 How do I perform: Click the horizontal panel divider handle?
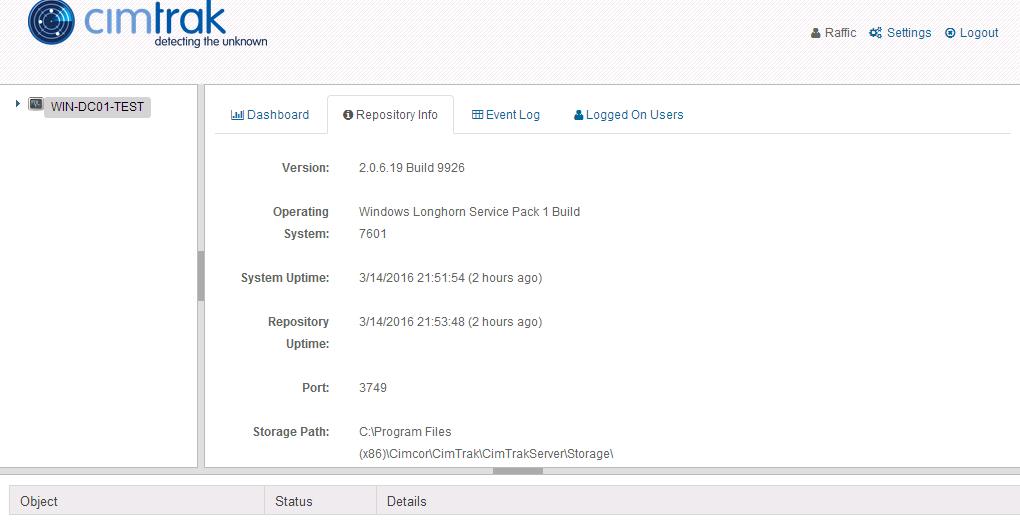(517, 471)
